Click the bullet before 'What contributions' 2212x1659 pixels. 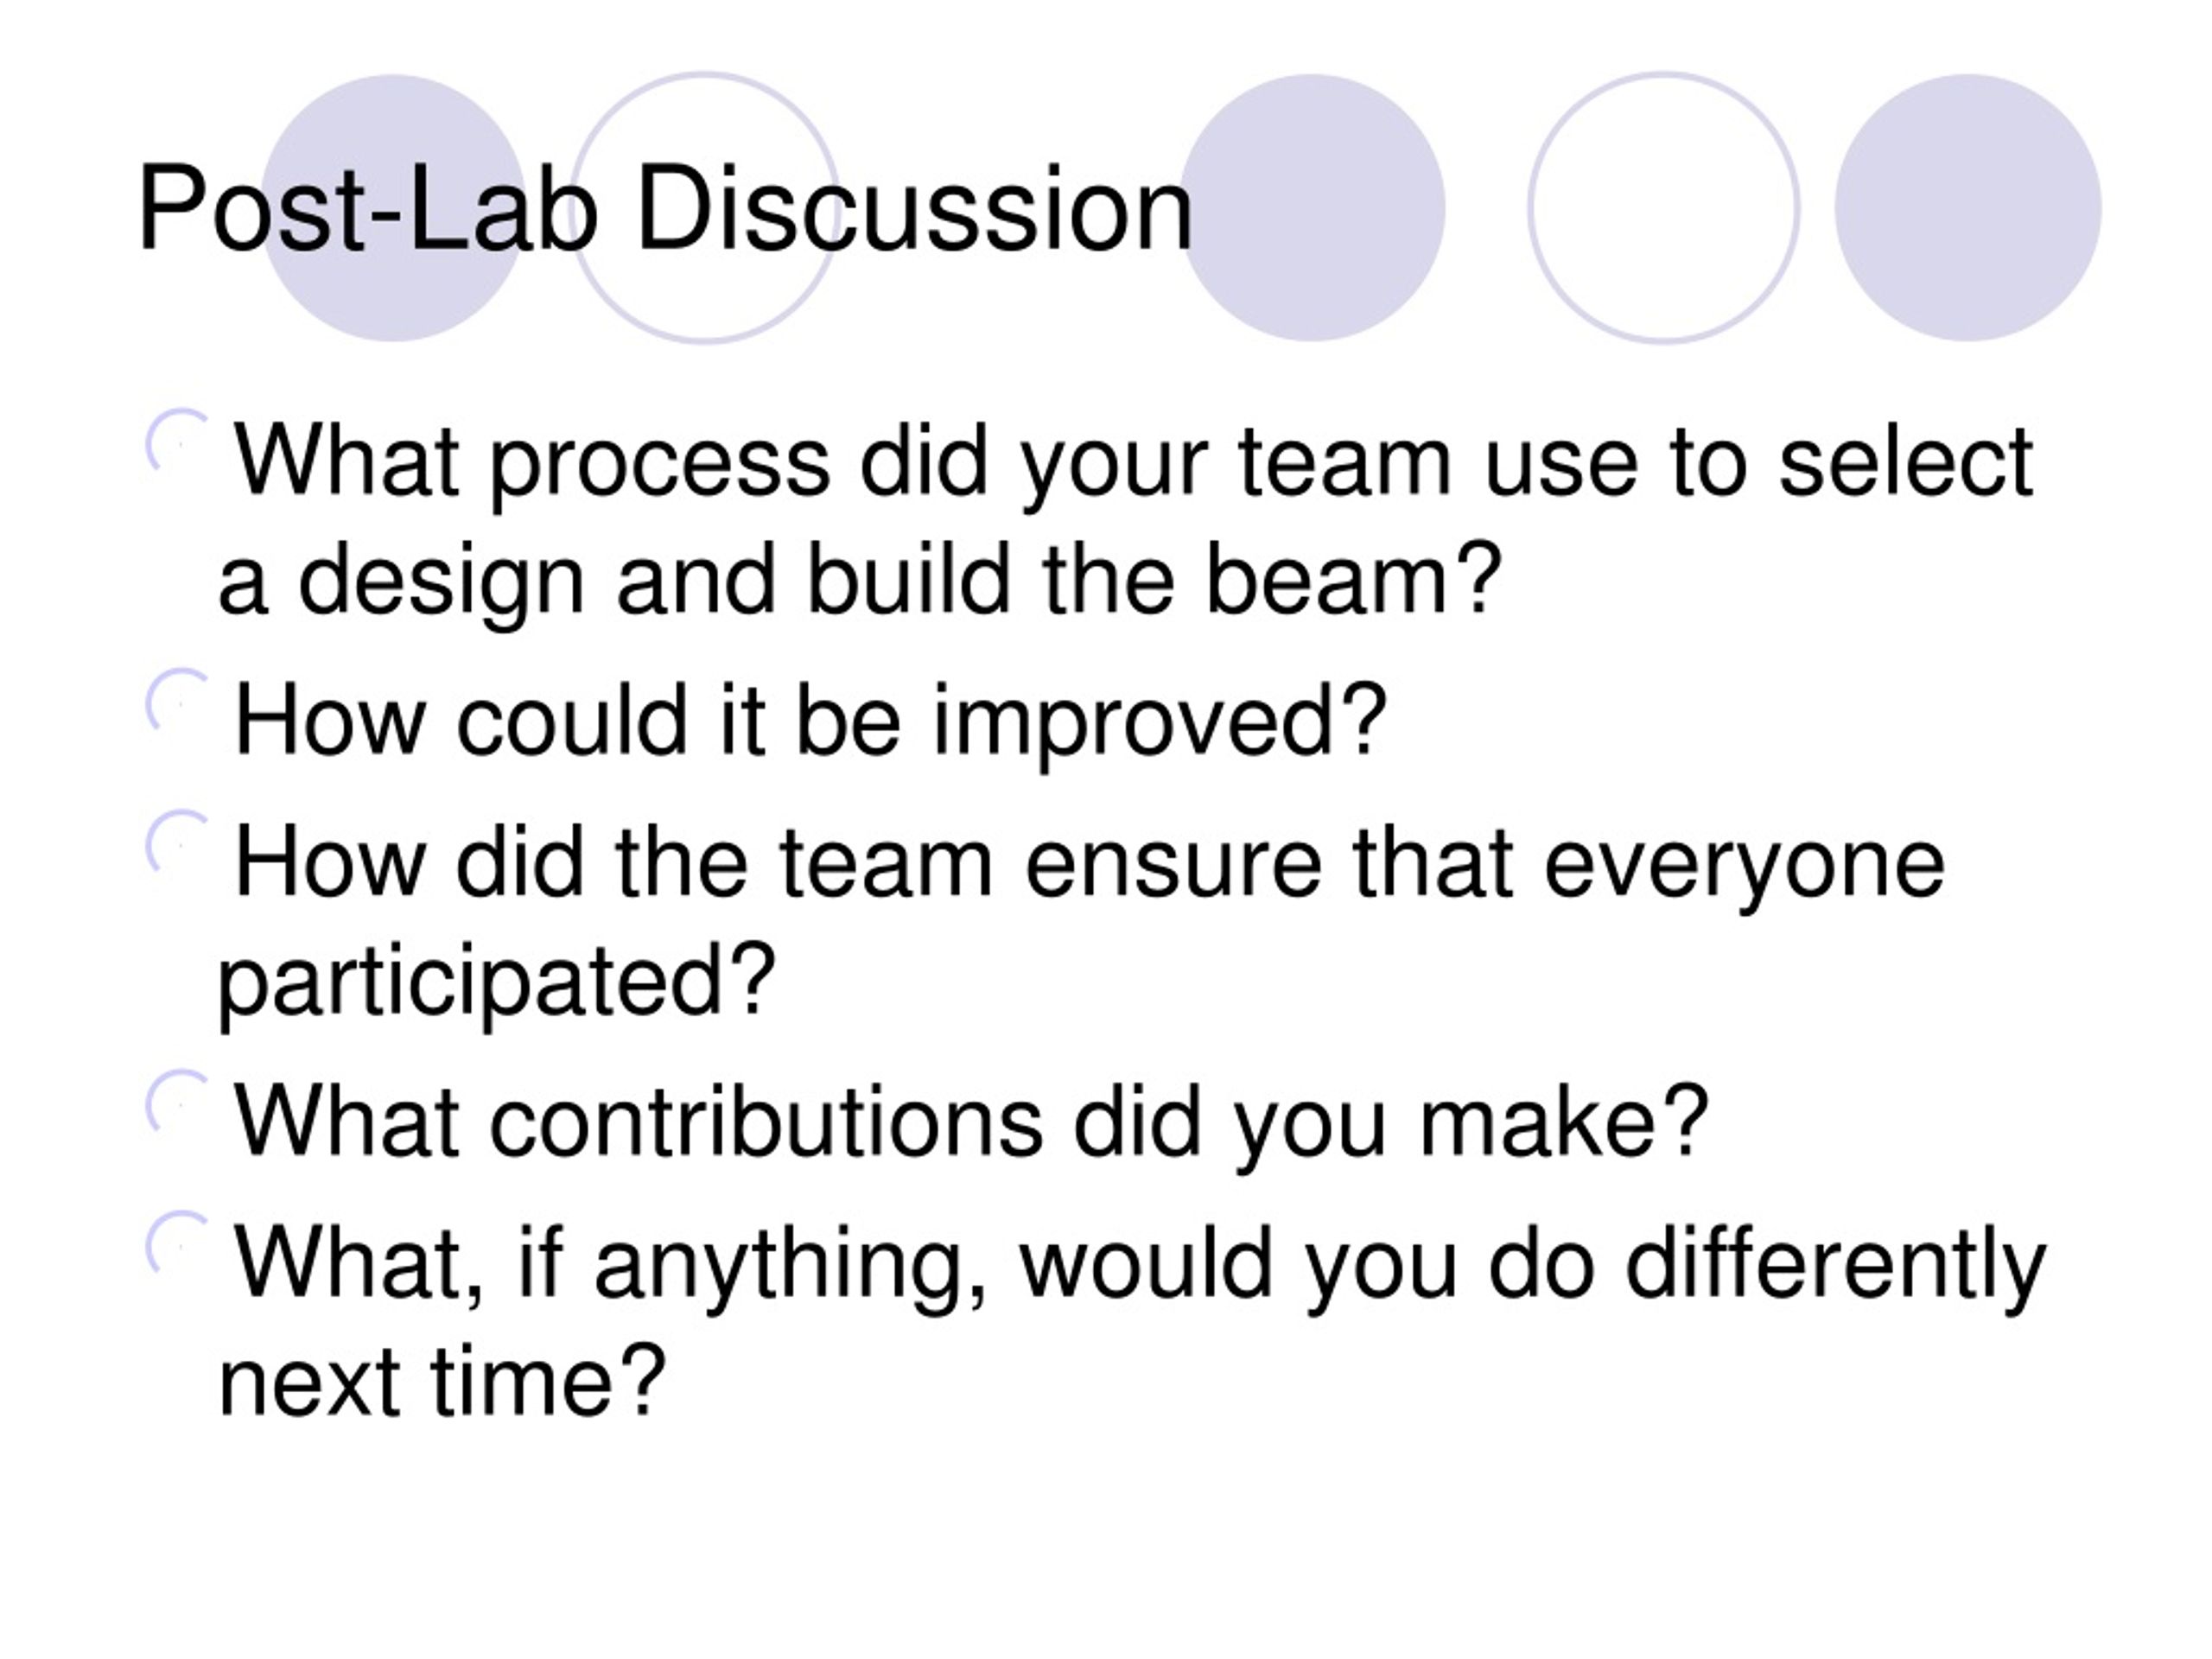(x=177, y=1102)
